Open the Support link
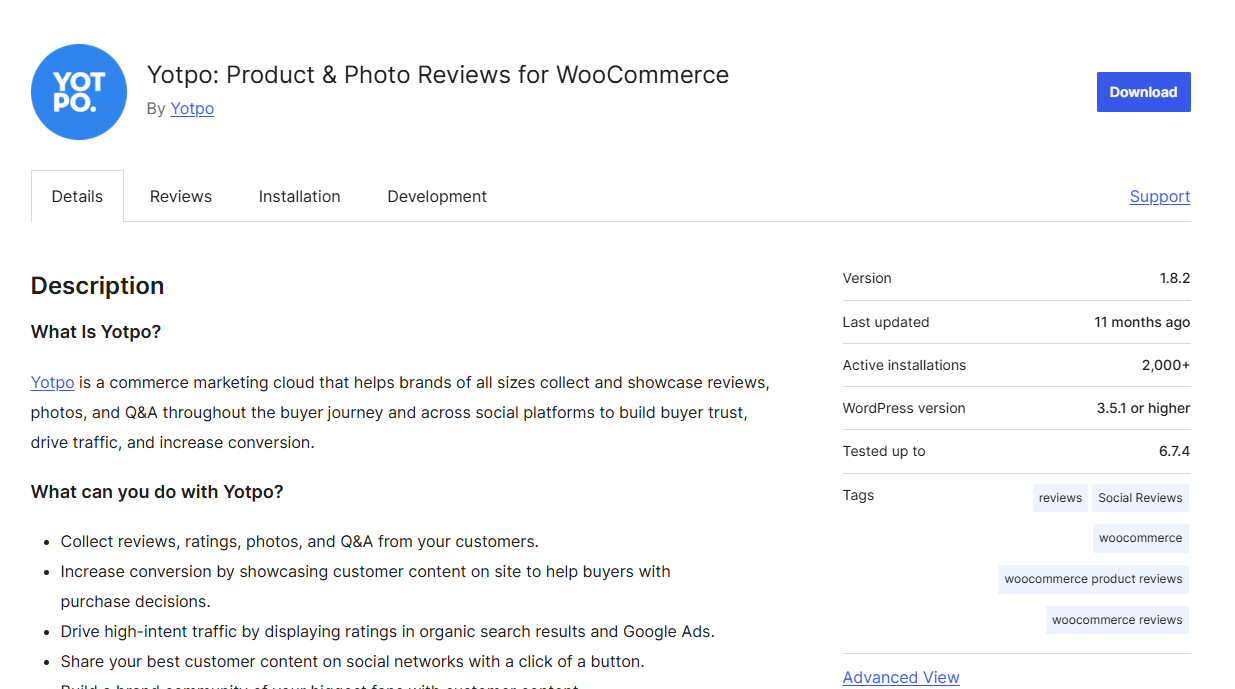Image resolution: width=1235 pixels, height=689 pixels. tap(1159, 196)
